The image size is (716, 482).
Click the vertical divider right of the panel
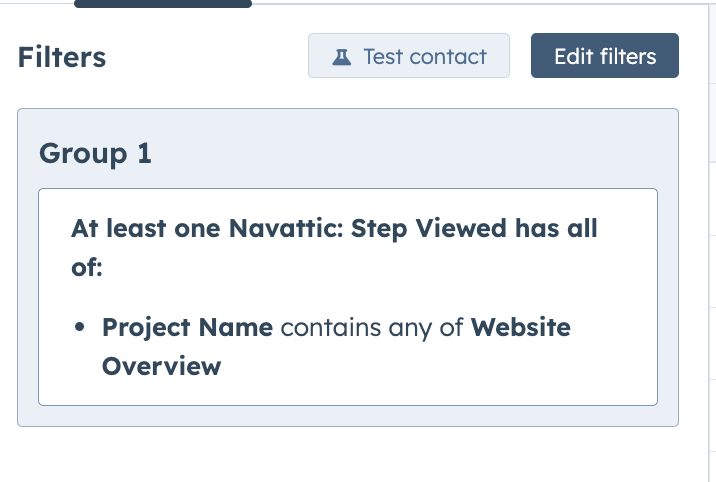709,250
